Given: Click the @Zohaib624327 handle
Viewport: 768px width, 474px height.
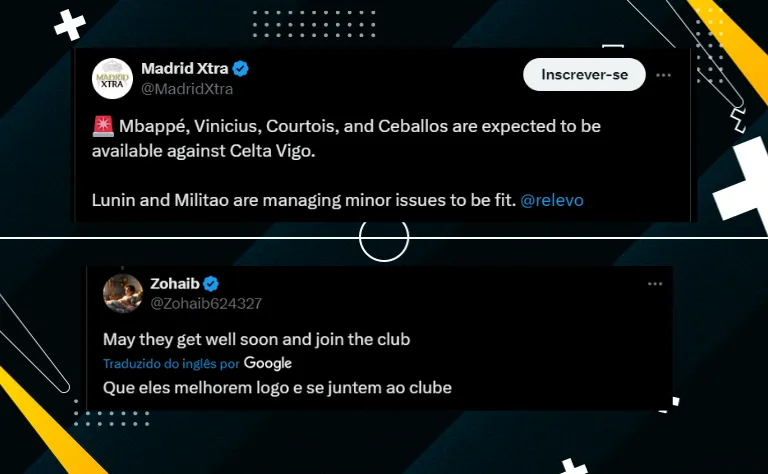Looking at the screenshot, I should tap(206, 304).
